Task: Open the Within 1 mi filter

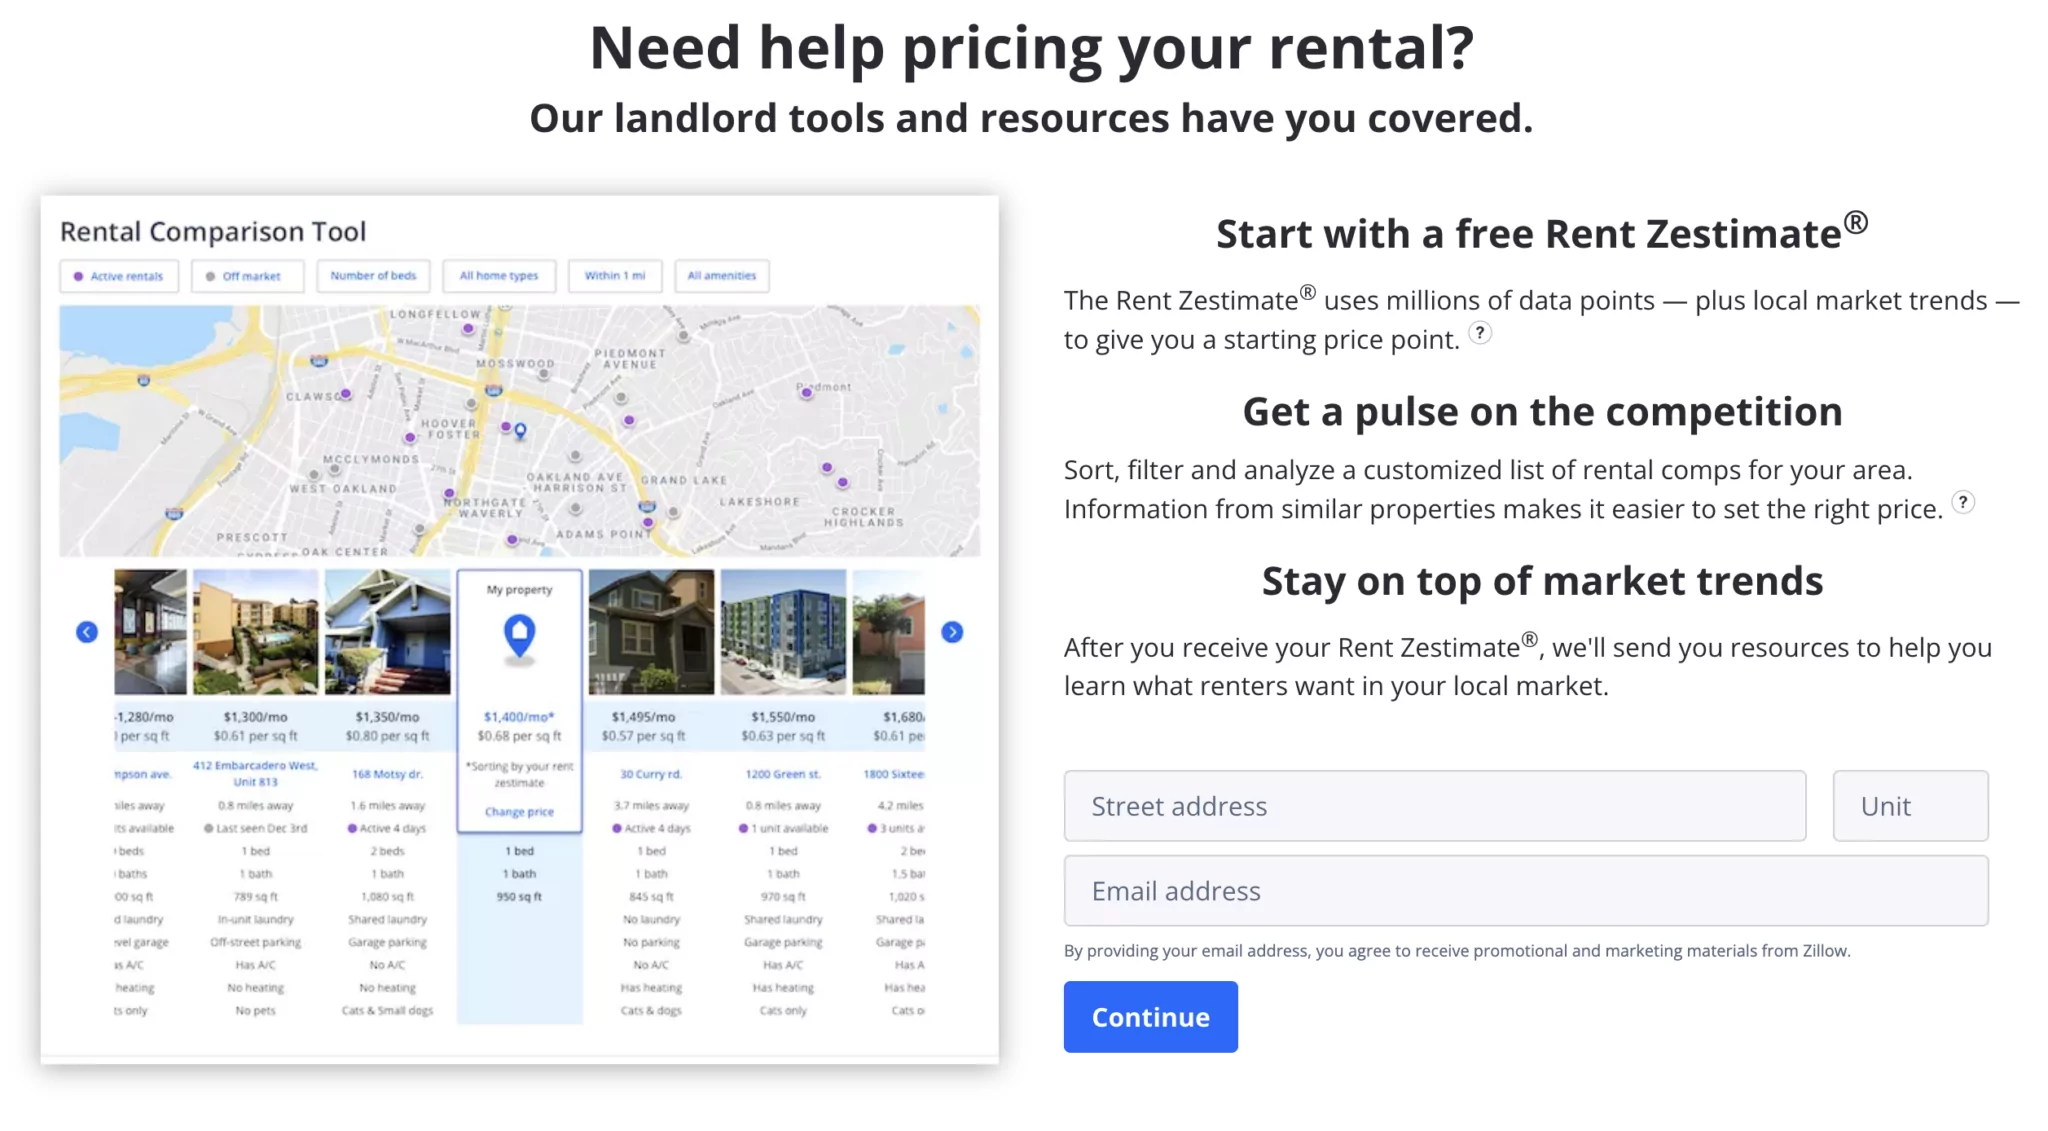Action: tap(615, 276)
